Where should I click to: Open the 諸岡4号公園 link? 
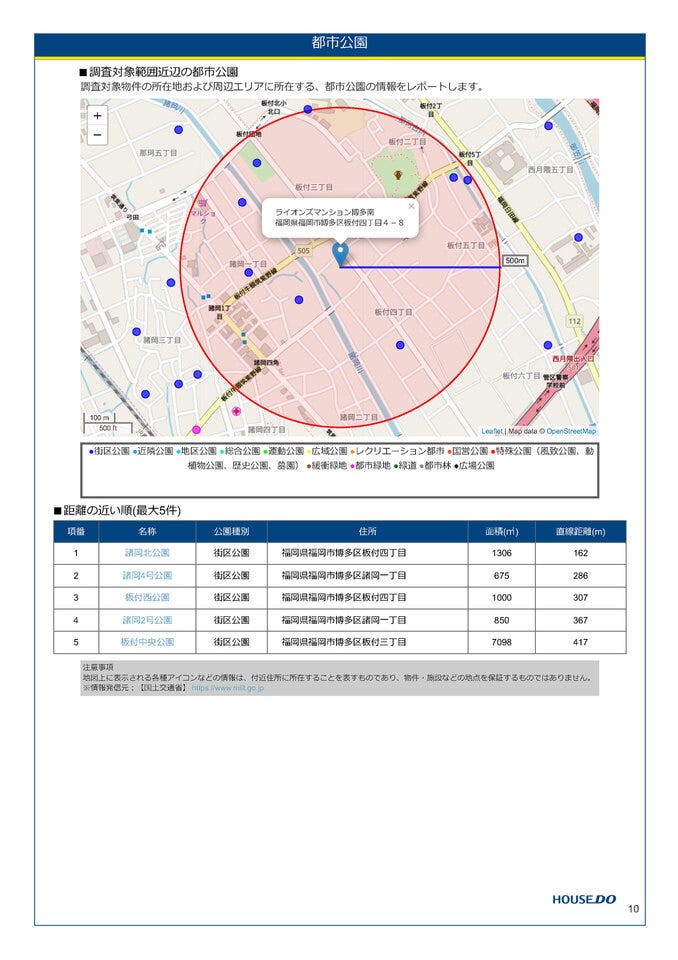[x=147, y=576]
